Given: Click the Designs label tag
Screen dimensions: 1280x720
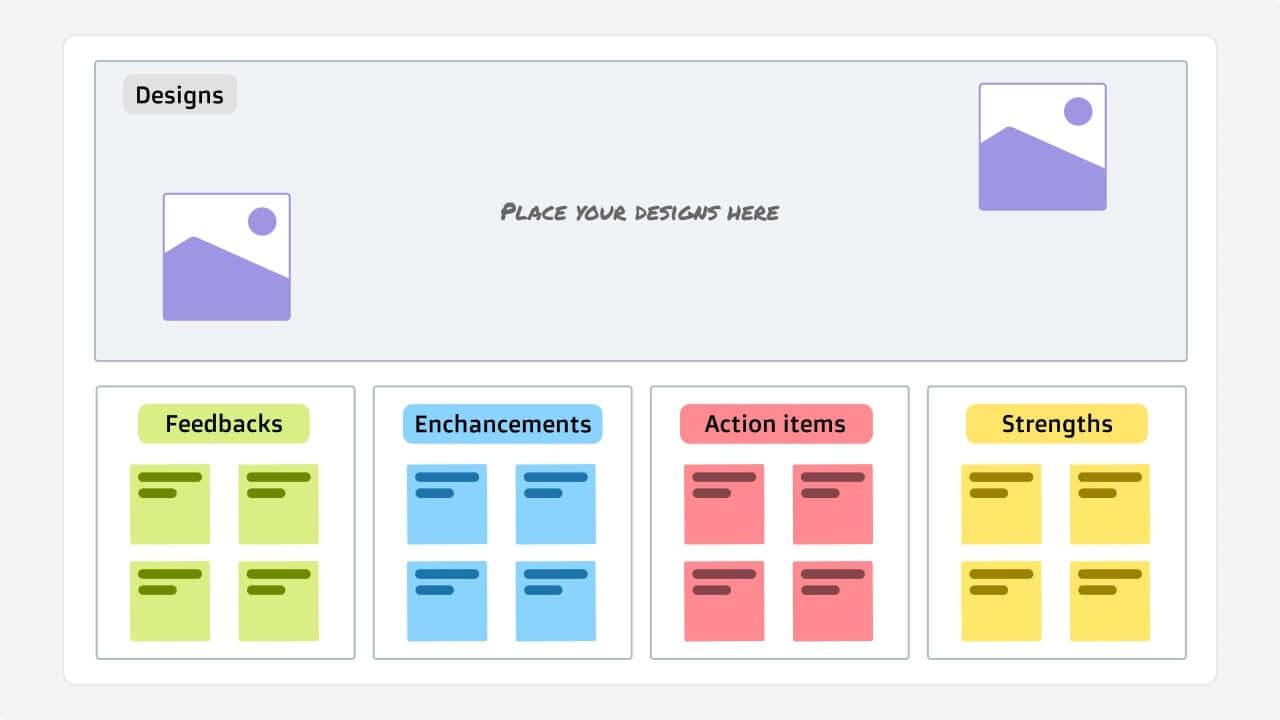Looking at the screenshot, I should coord(180,95).
